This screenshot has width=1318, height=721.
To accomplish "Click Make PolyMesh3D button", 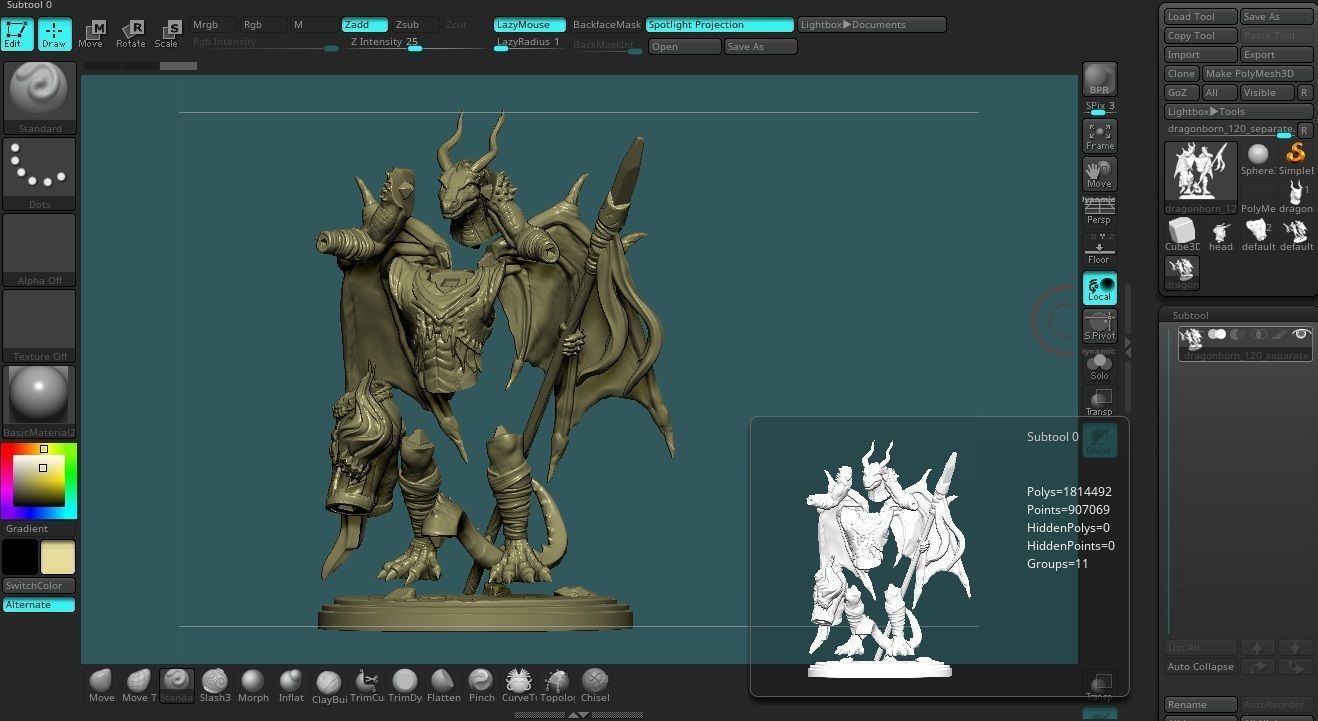I will (x=1257, y=73).
